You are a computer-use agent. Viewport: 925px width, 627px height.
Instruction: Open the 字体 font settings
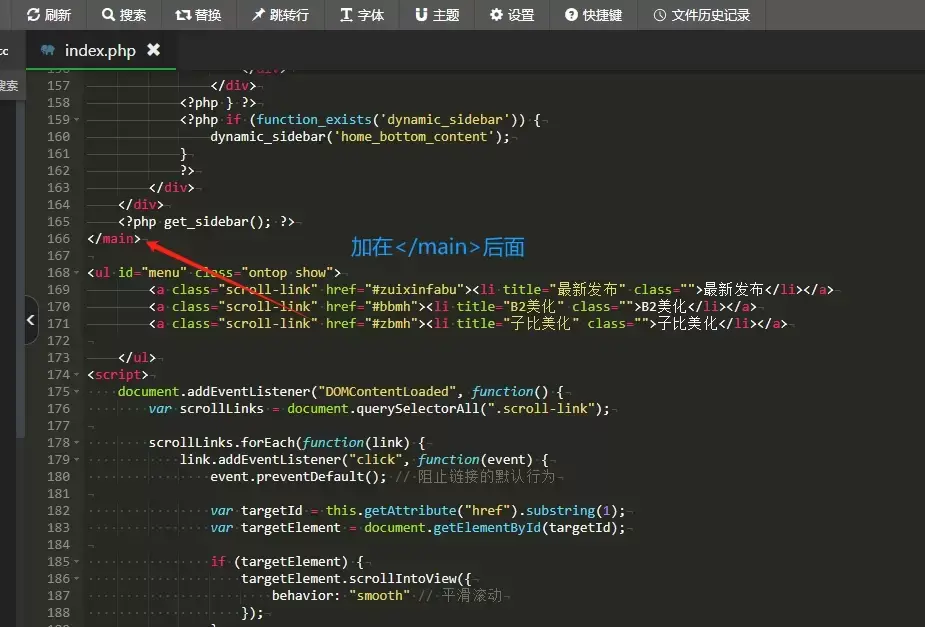[361, 15]
